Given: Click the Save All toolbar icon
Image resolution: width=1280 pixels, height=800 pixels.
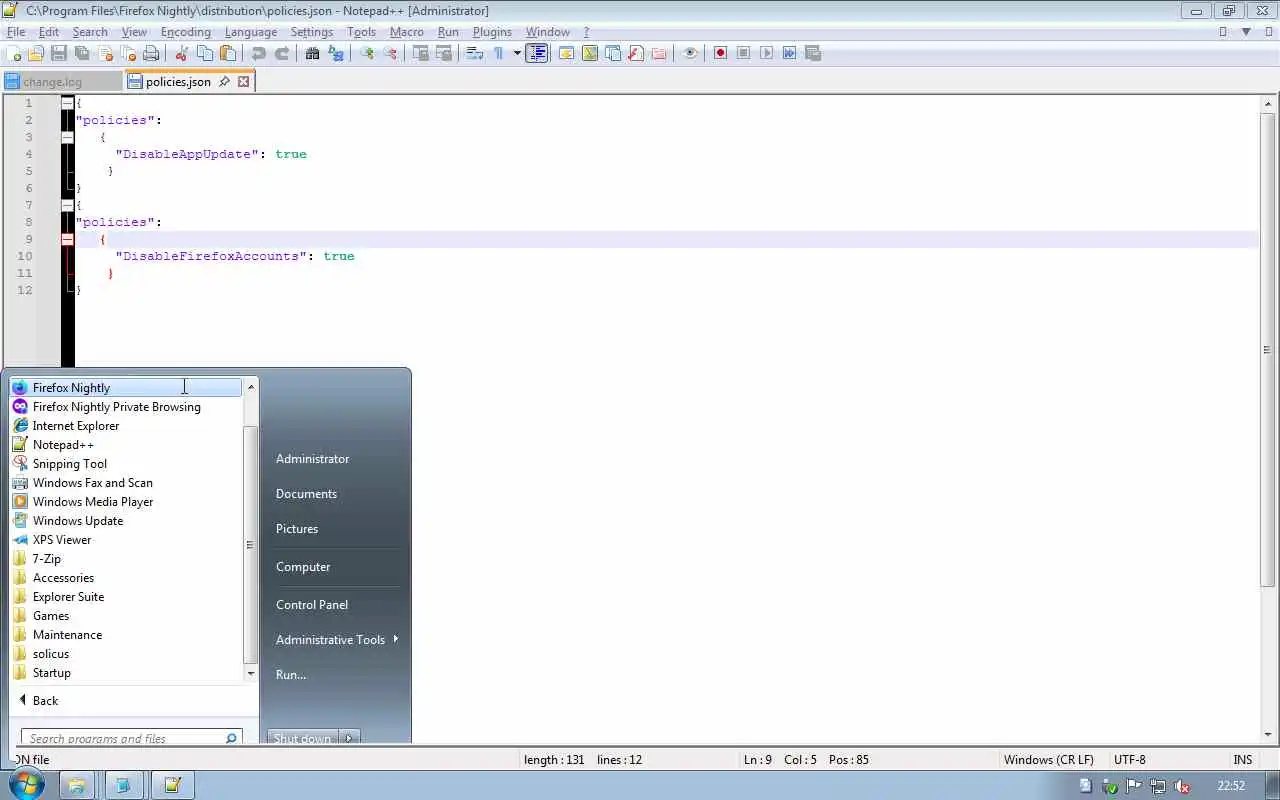Looking at the screenshot, I should (x=81, y=53).
